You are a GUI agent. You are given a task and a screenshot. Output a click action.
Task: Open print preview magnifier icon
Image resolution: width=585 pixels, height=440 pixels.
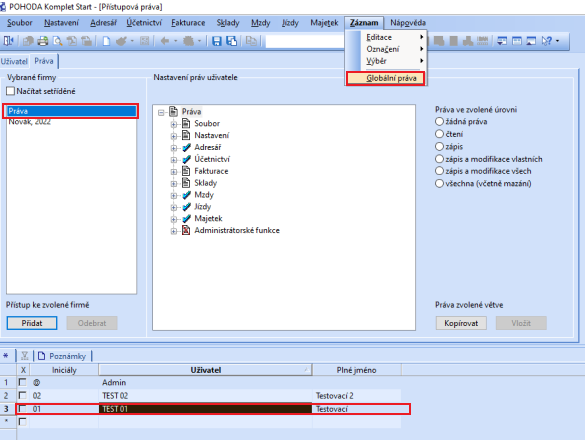pyautogui.click(x=57, y=41)
